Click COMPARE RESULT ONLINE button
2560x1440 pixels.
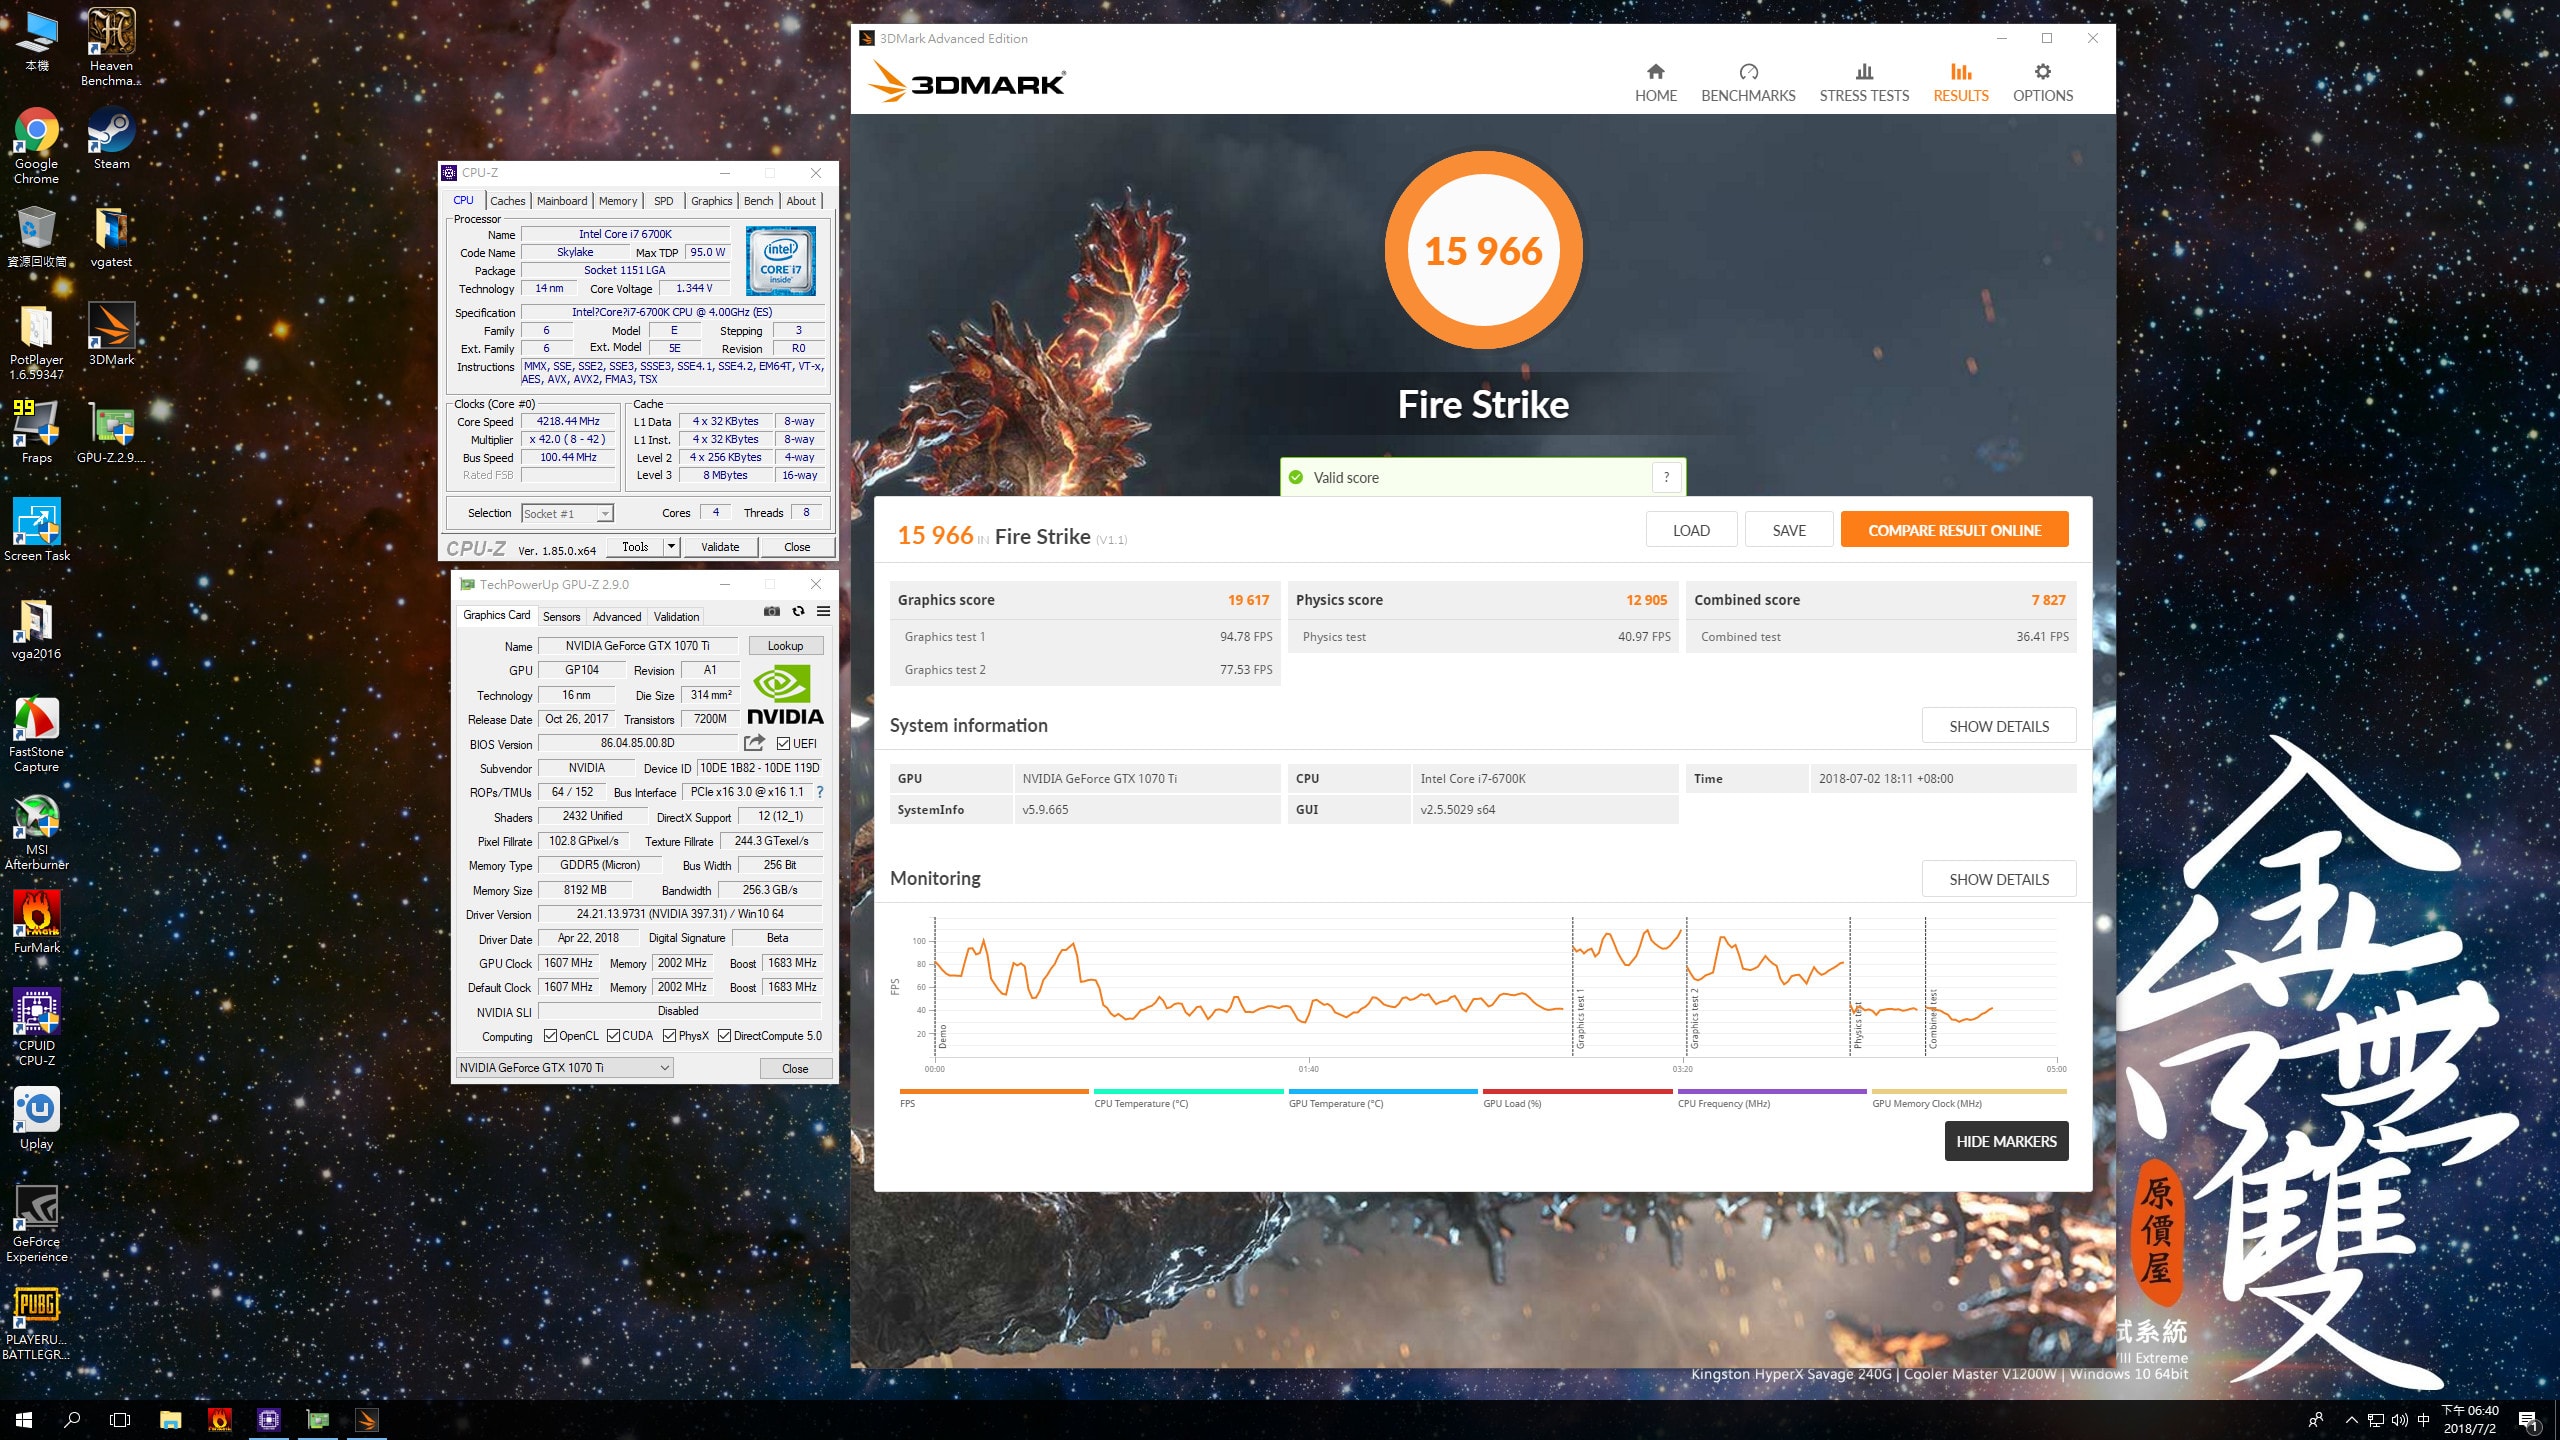[x=1954, y=530]
